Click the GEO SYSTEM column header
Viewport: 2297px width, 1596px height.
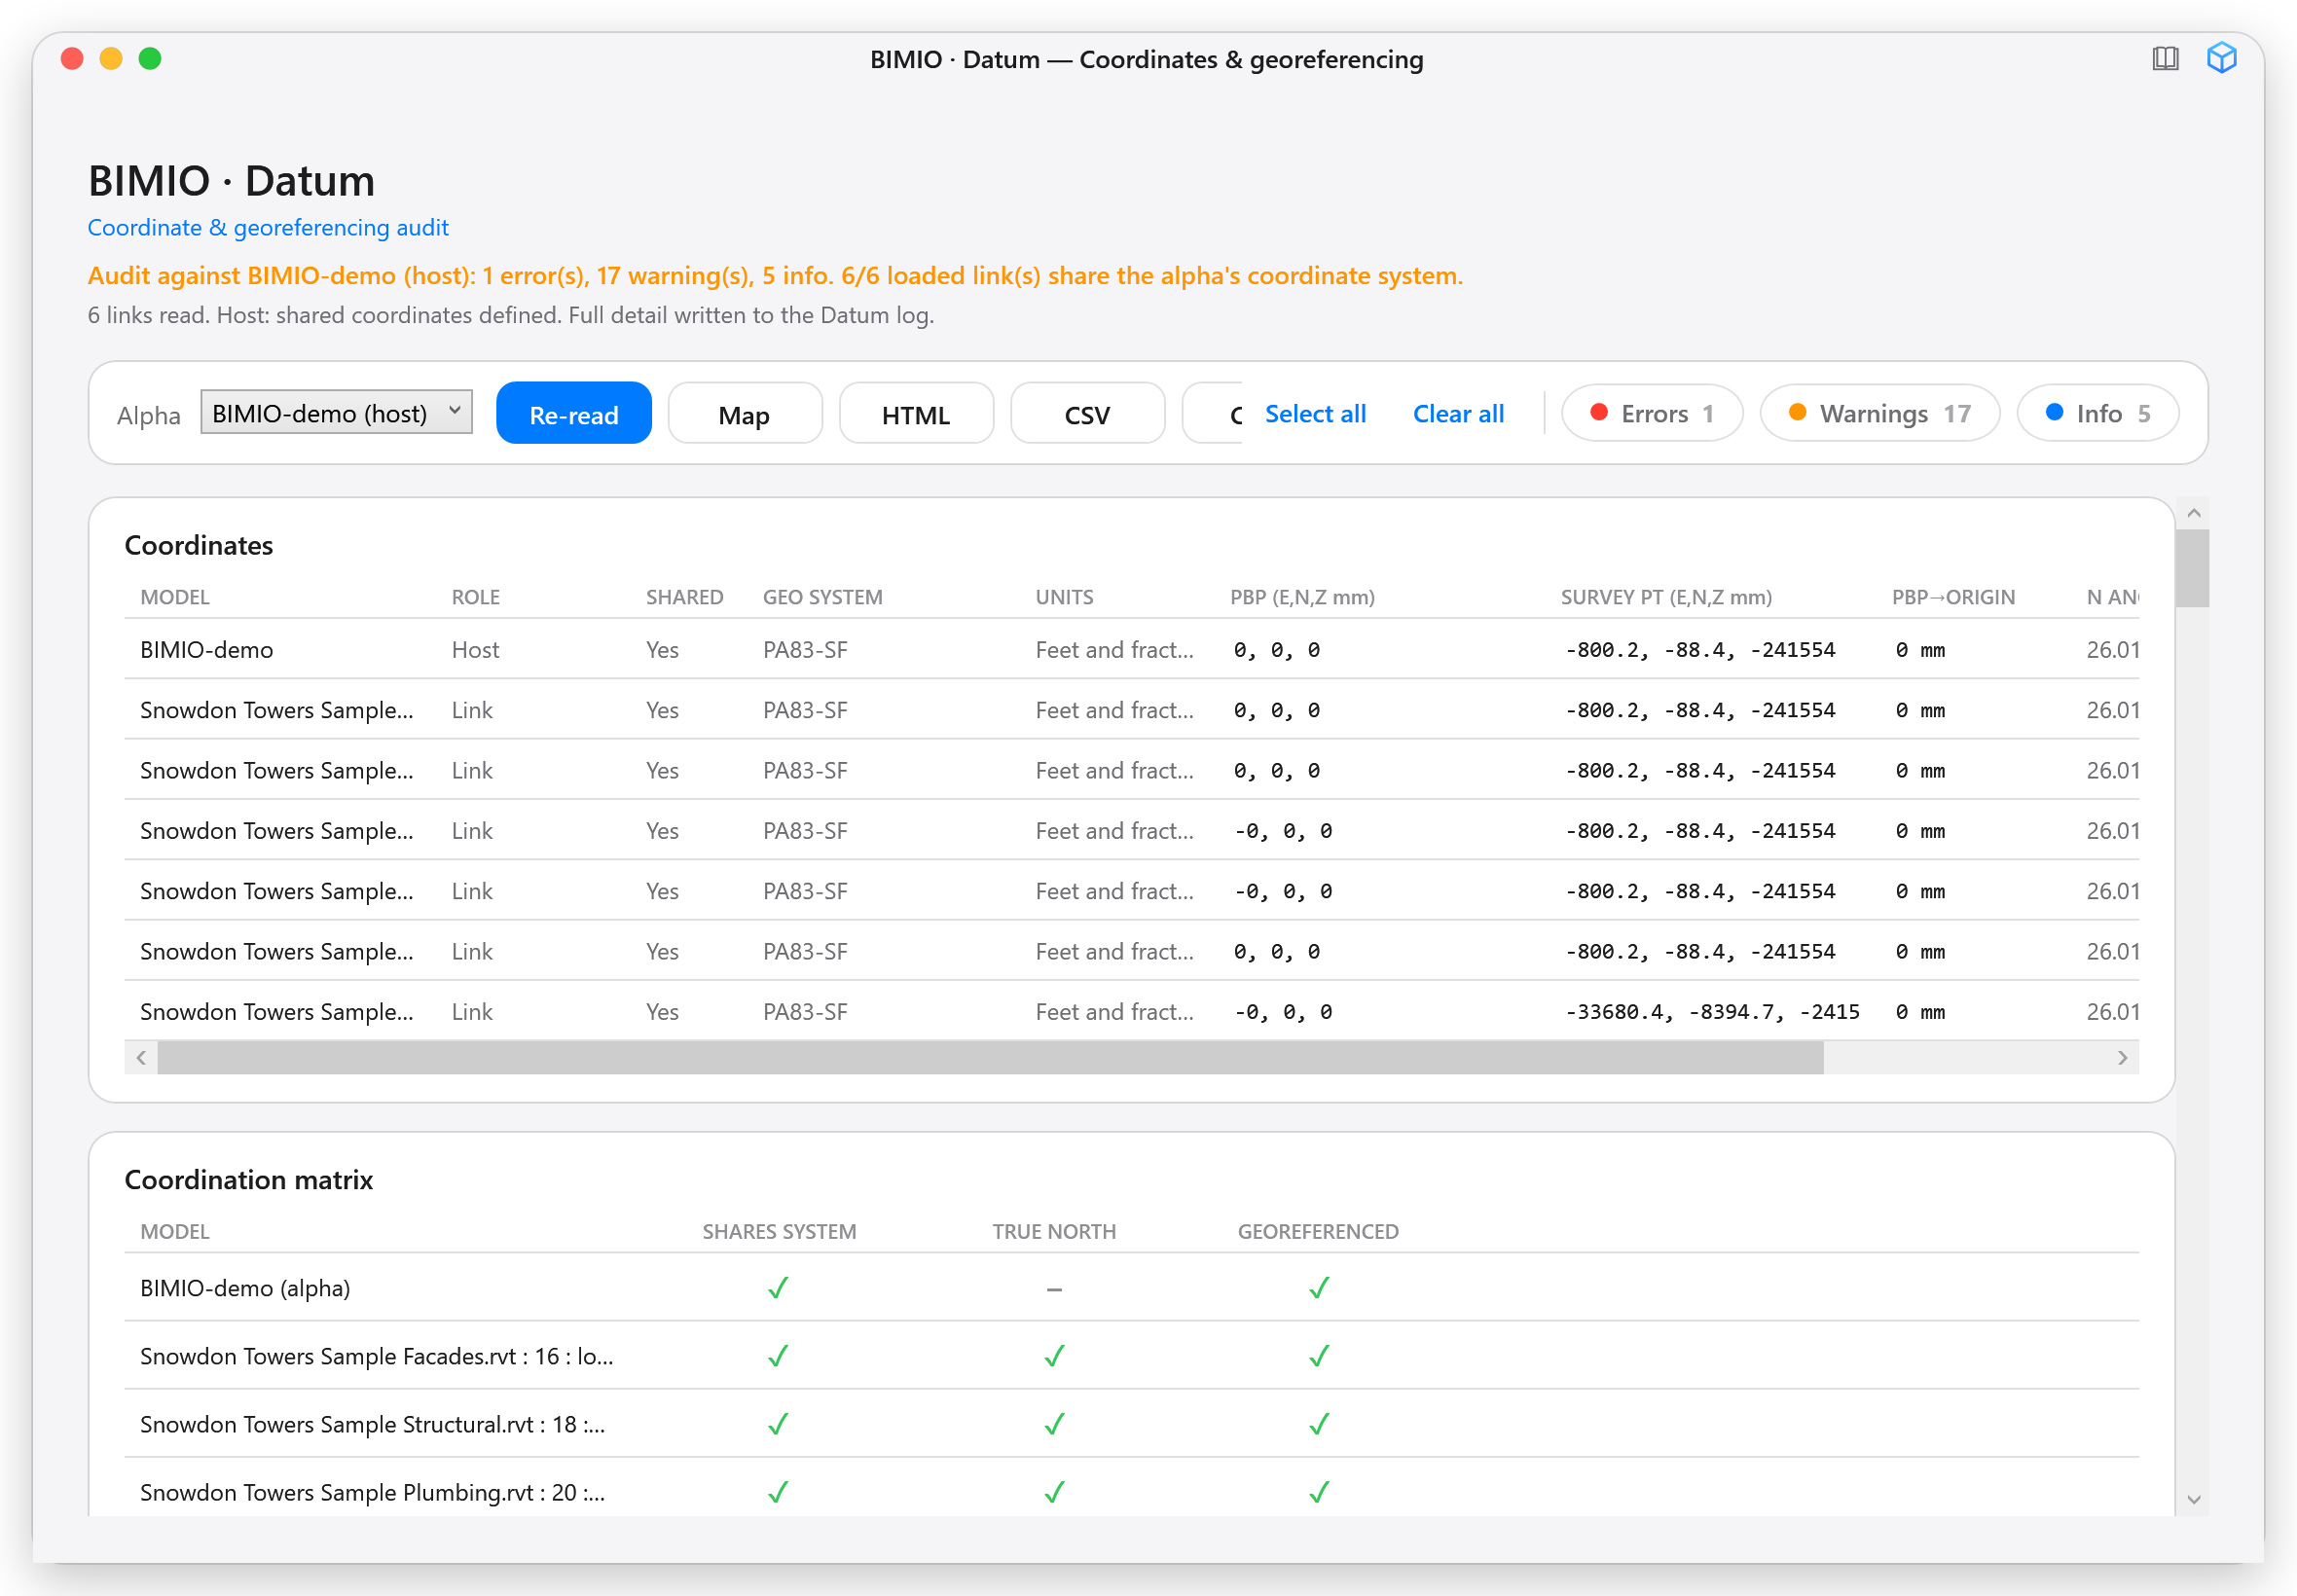pyautogui.click(x=822, y=597)
